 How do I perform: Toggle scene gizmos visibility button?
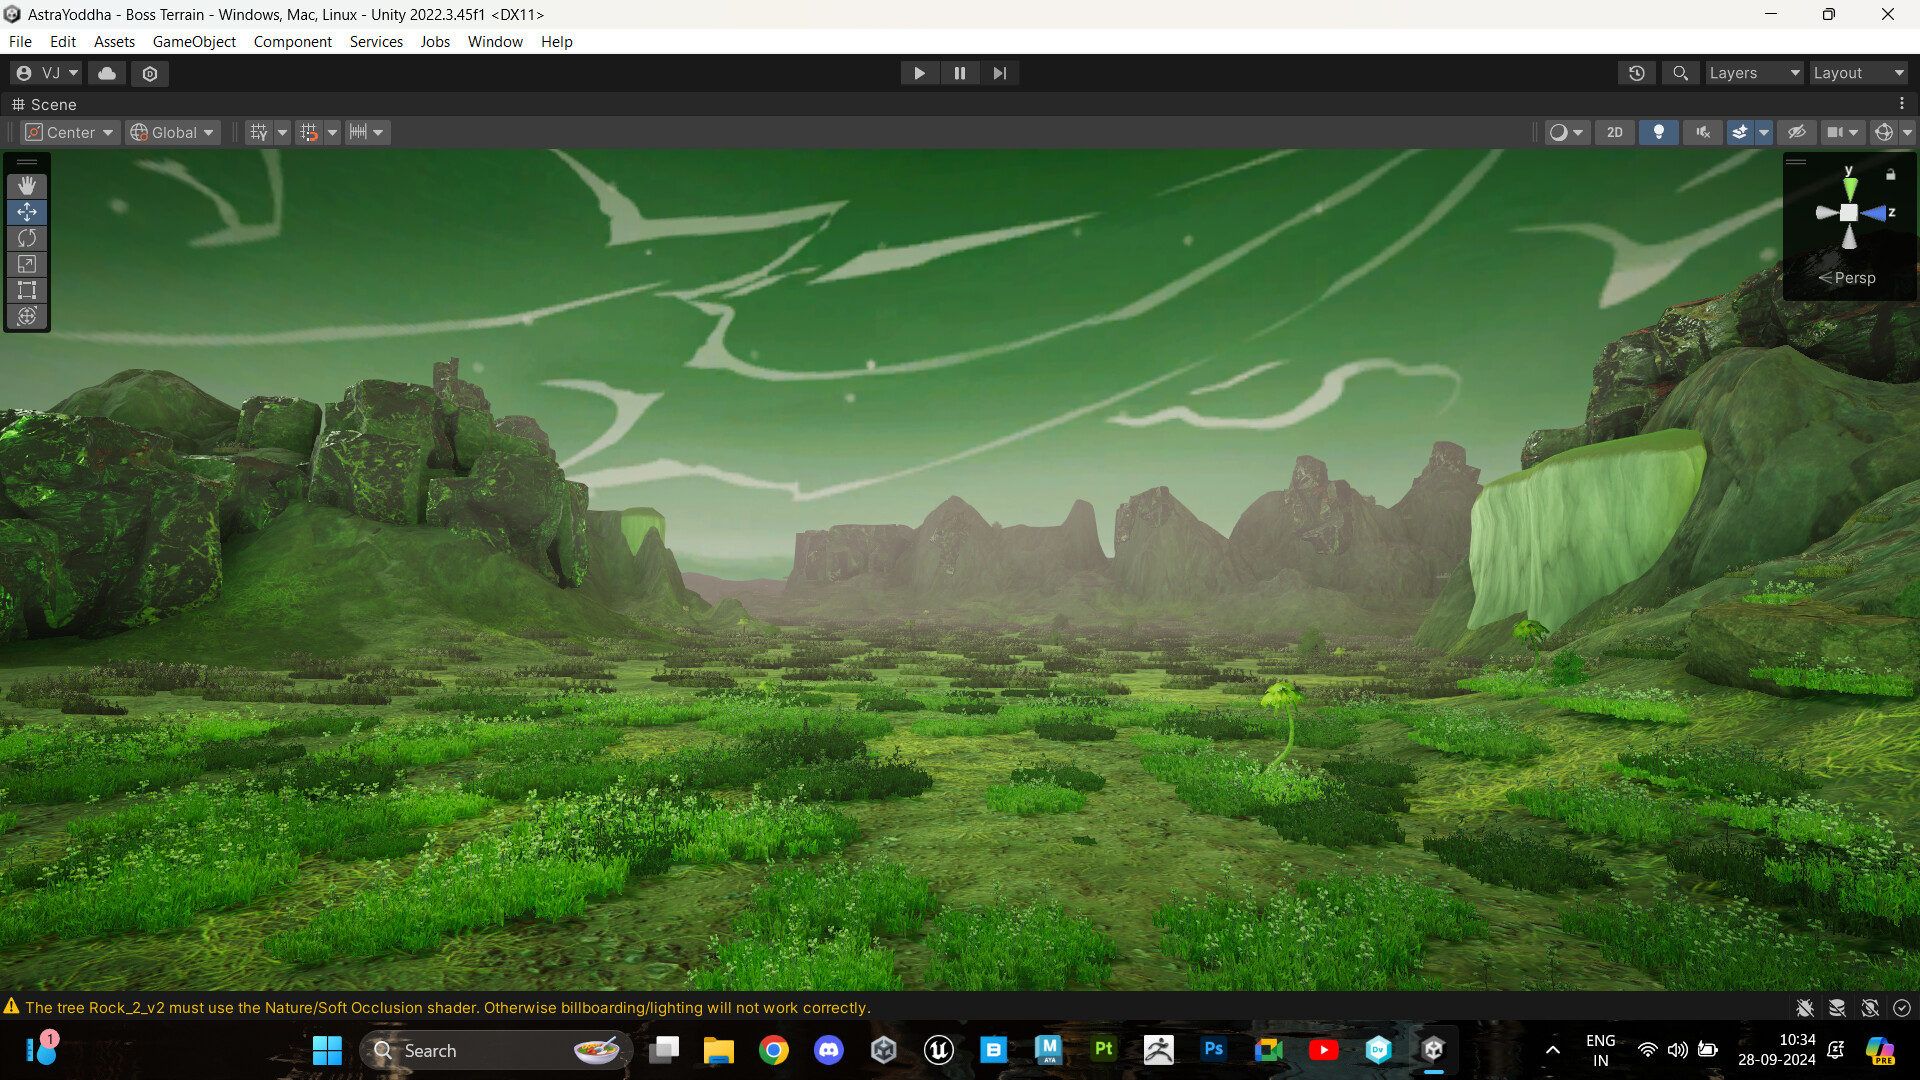[1884, 132]
